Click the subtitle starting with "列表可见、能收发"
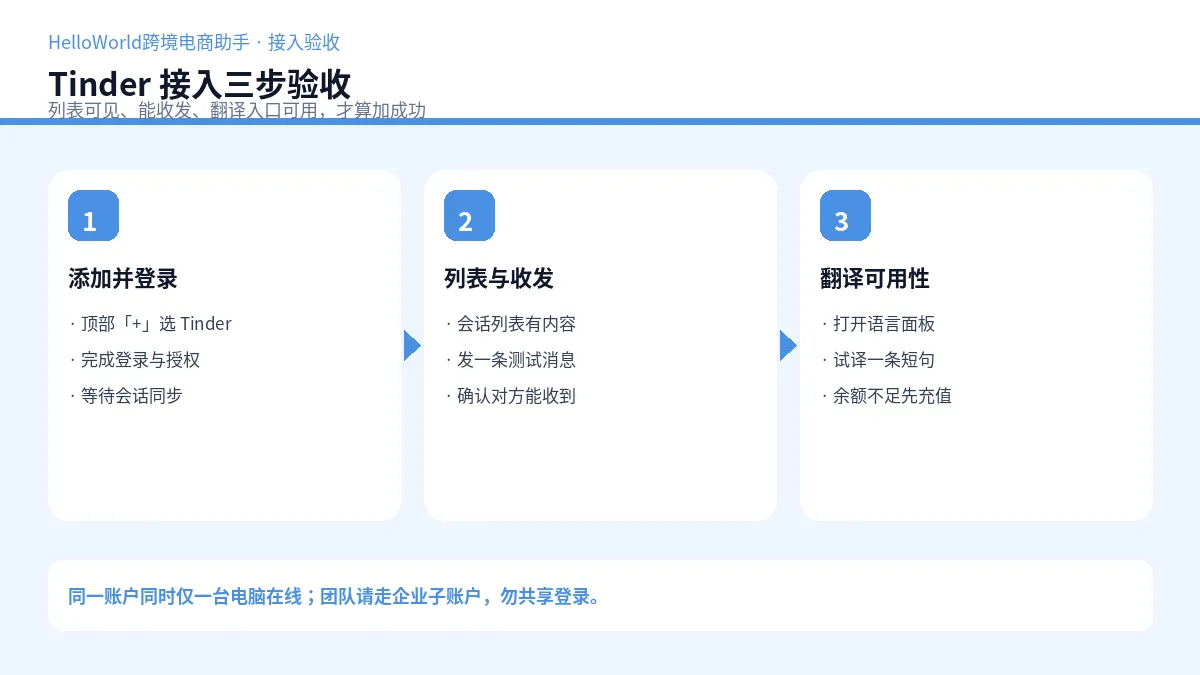Viewport: 1200px width, 675px height. click(x=237, y=110)
